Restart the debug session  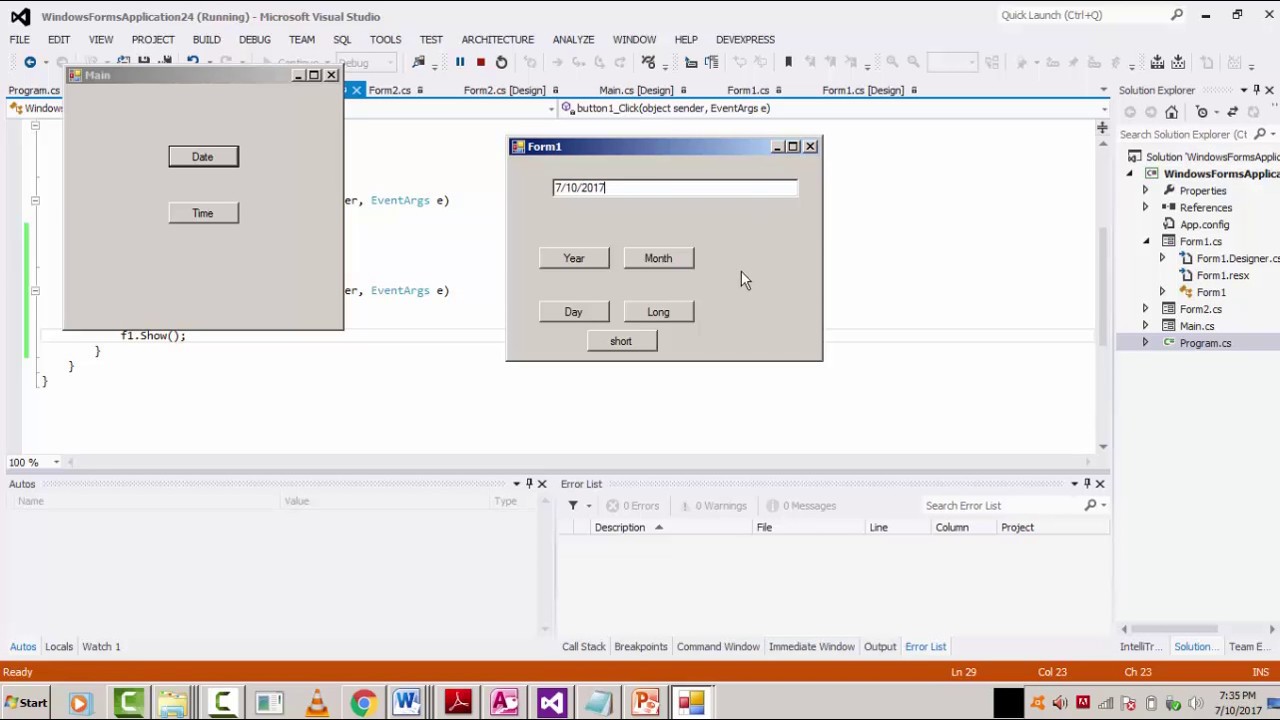501,63
